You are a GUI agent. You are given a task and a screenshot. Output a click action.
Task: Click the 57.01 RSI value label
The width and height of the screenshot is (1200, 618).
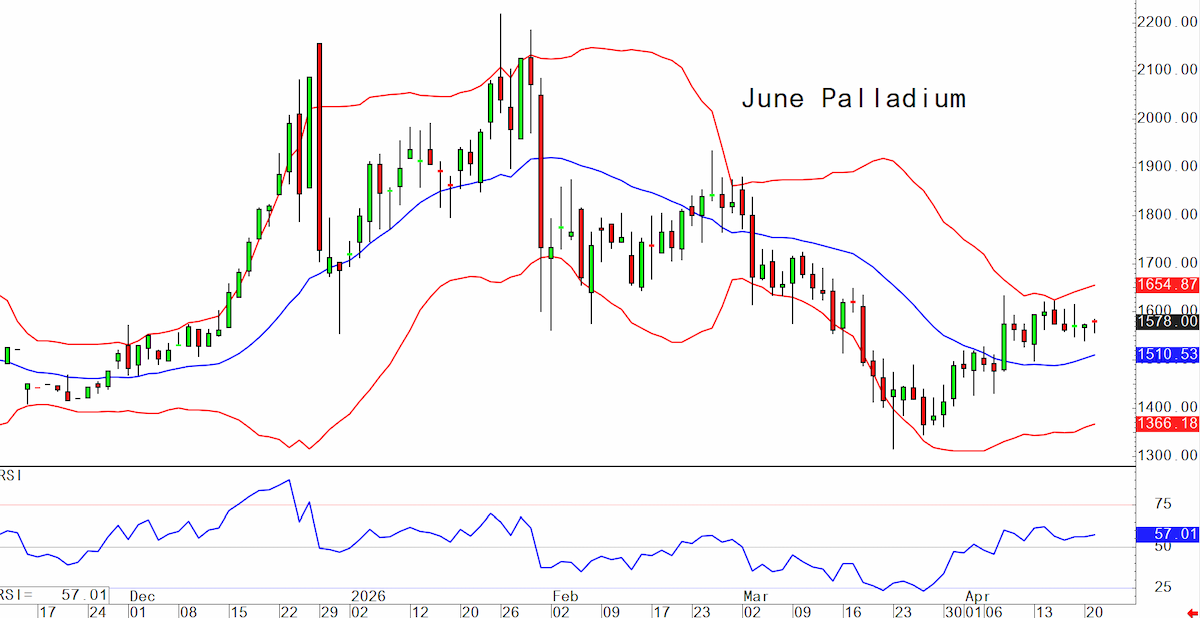click(x=1167, y=534)
